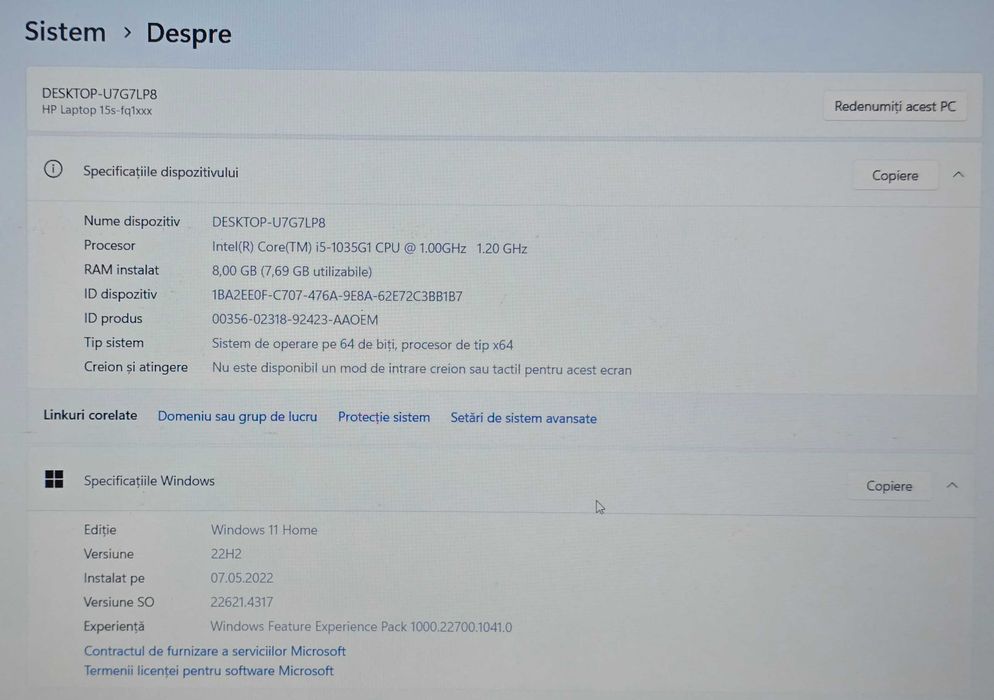This screenshot has height=700, width=994.
Task: Select device ID 1BA2EE0F-C707-476A-9E8A-62E72C3BB1B7
Action: point(337,296)
